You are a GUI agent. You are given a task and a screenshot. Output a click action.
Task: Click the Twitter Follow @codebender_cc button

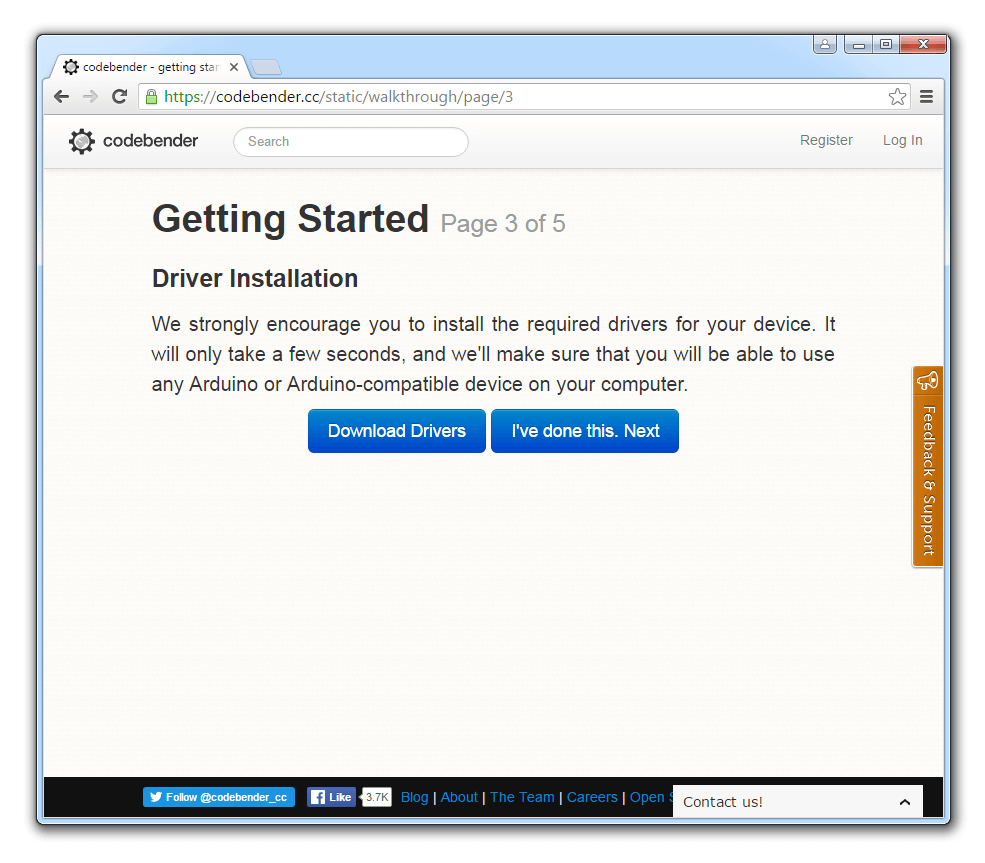click(219, 797)
